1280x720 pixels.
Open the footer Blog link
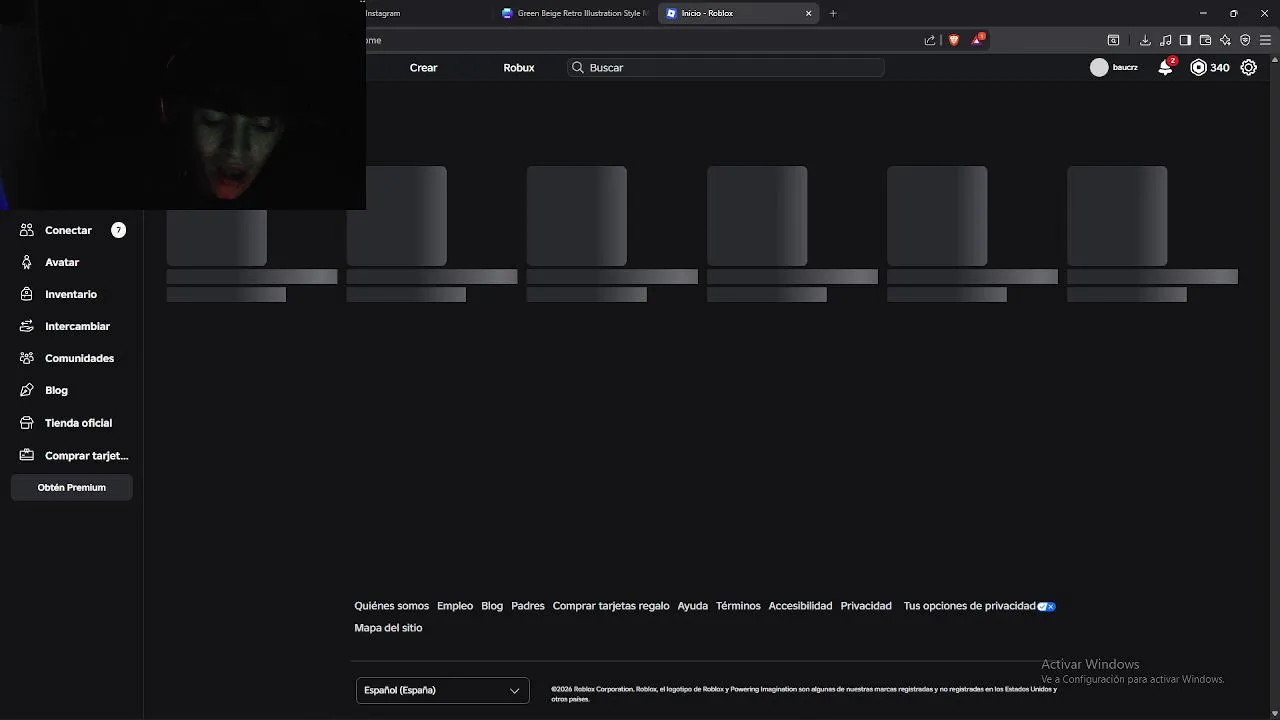click(492, 606)
